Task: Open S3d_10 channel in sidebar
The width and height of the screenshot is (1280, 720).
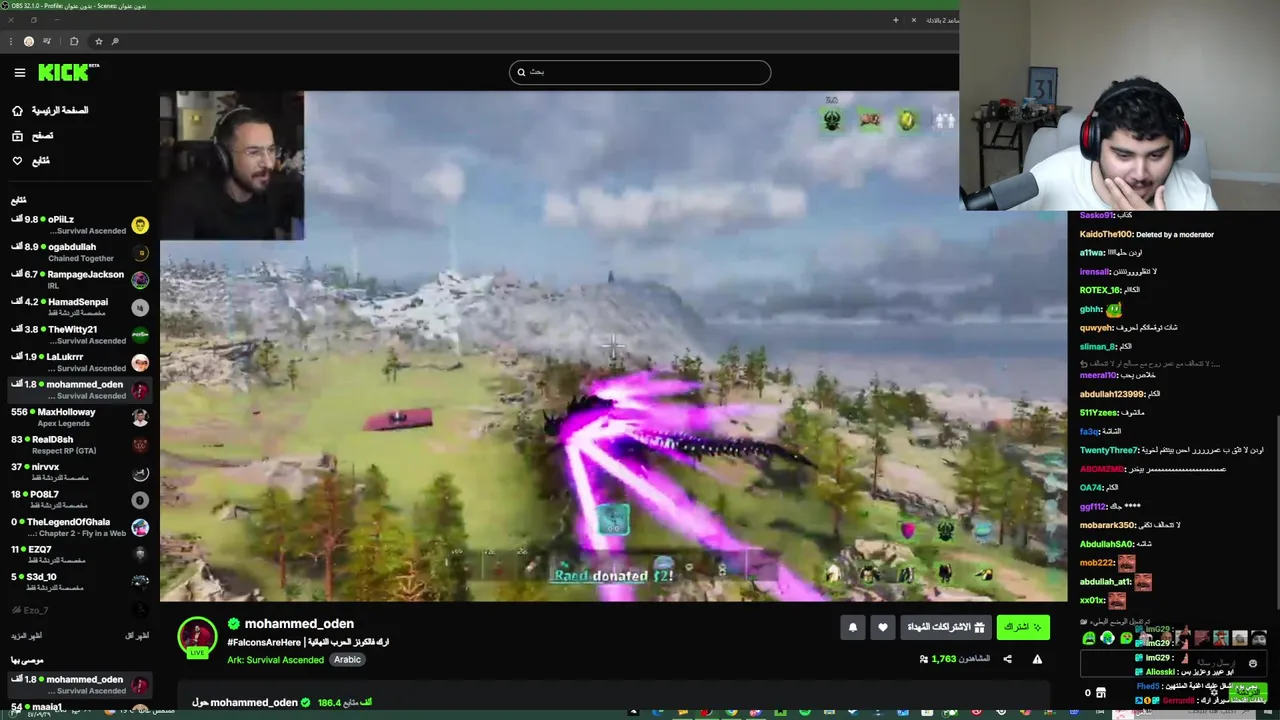Action: pos(80,582)
